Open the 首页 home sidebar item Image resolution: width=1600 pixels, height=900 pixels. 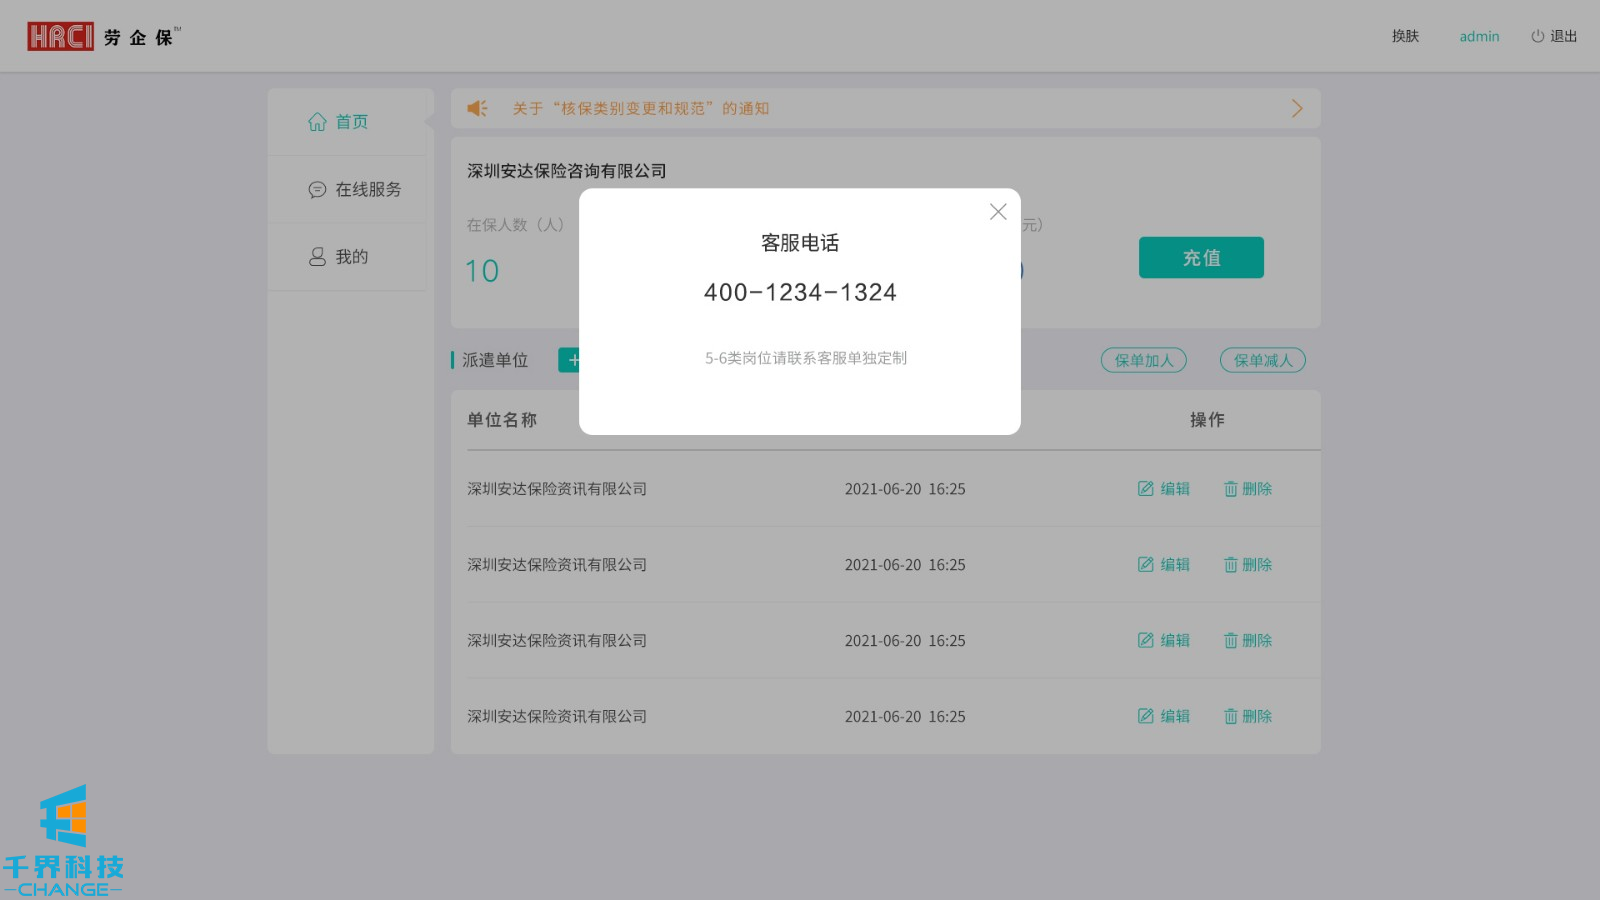click(339, 122)
